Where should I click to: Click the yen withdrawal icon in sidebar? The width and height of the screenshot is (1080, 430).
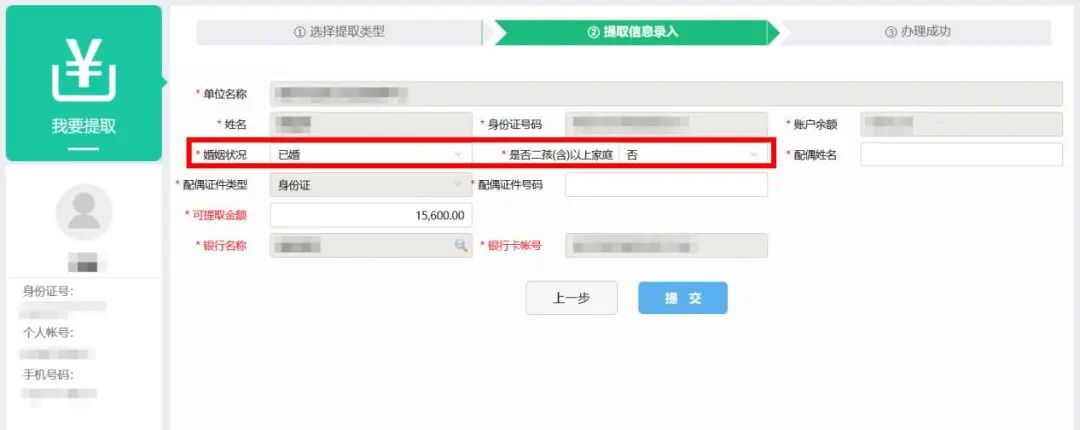[83, 70]
